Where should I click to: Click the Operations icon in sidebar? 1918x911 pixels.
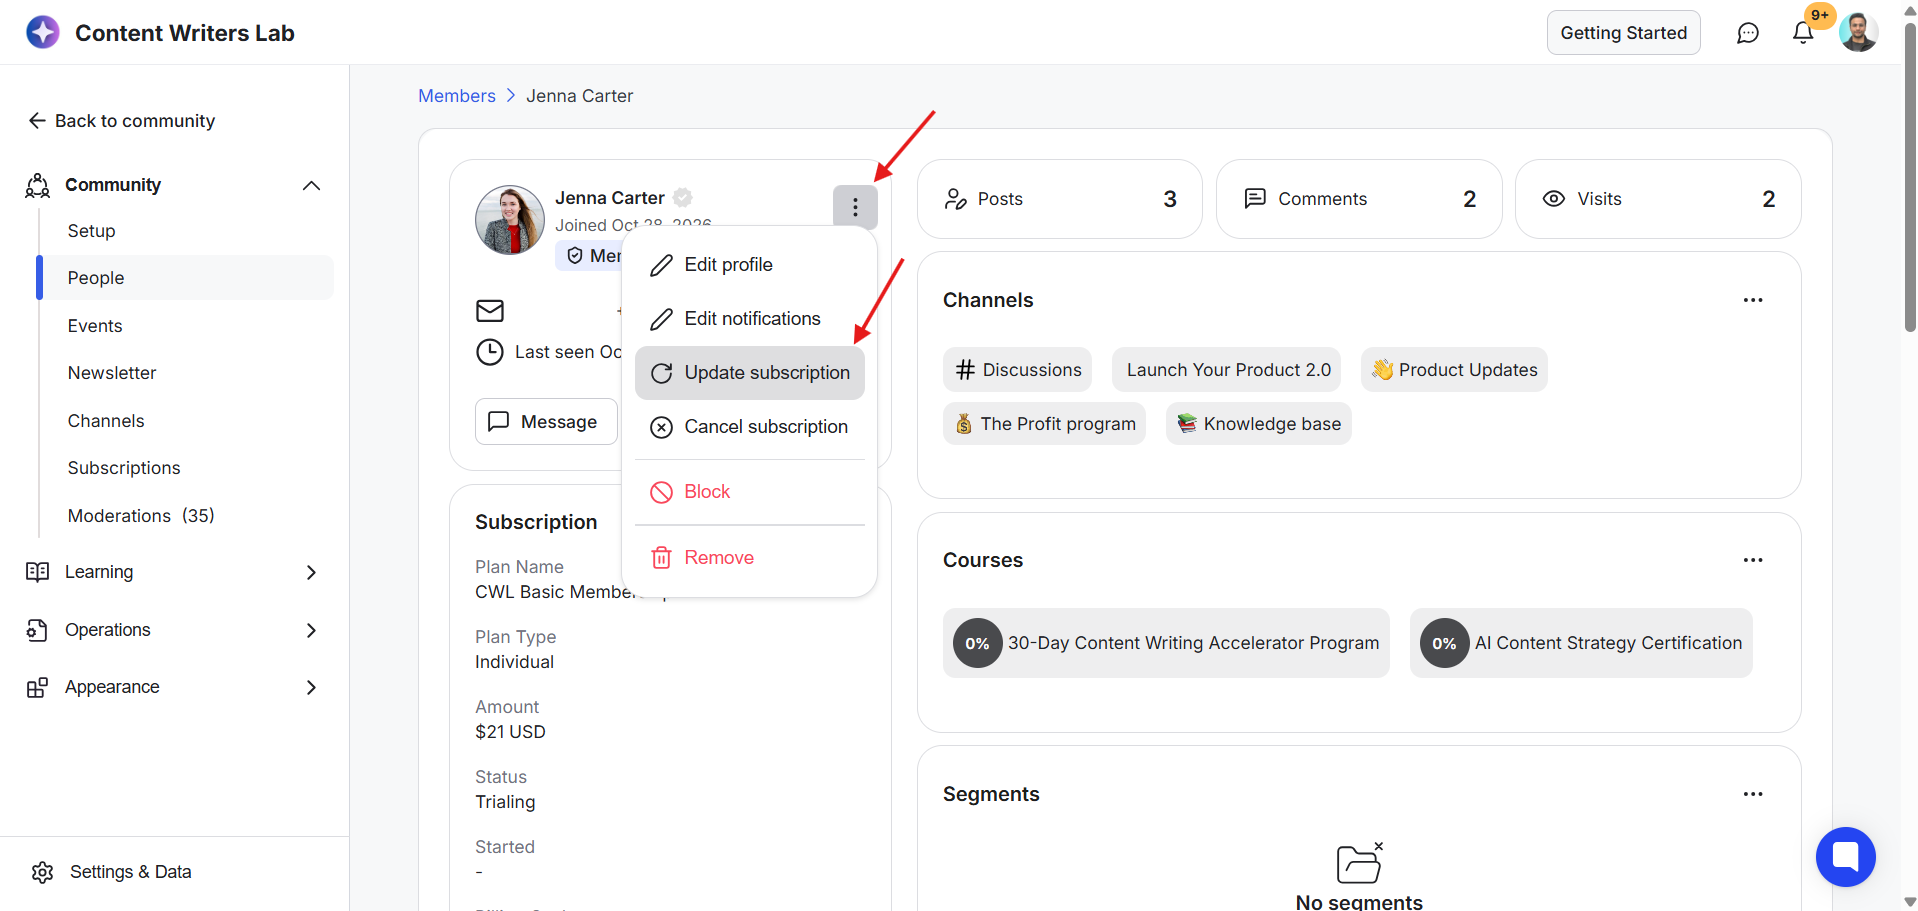click(x=38, y=630)
